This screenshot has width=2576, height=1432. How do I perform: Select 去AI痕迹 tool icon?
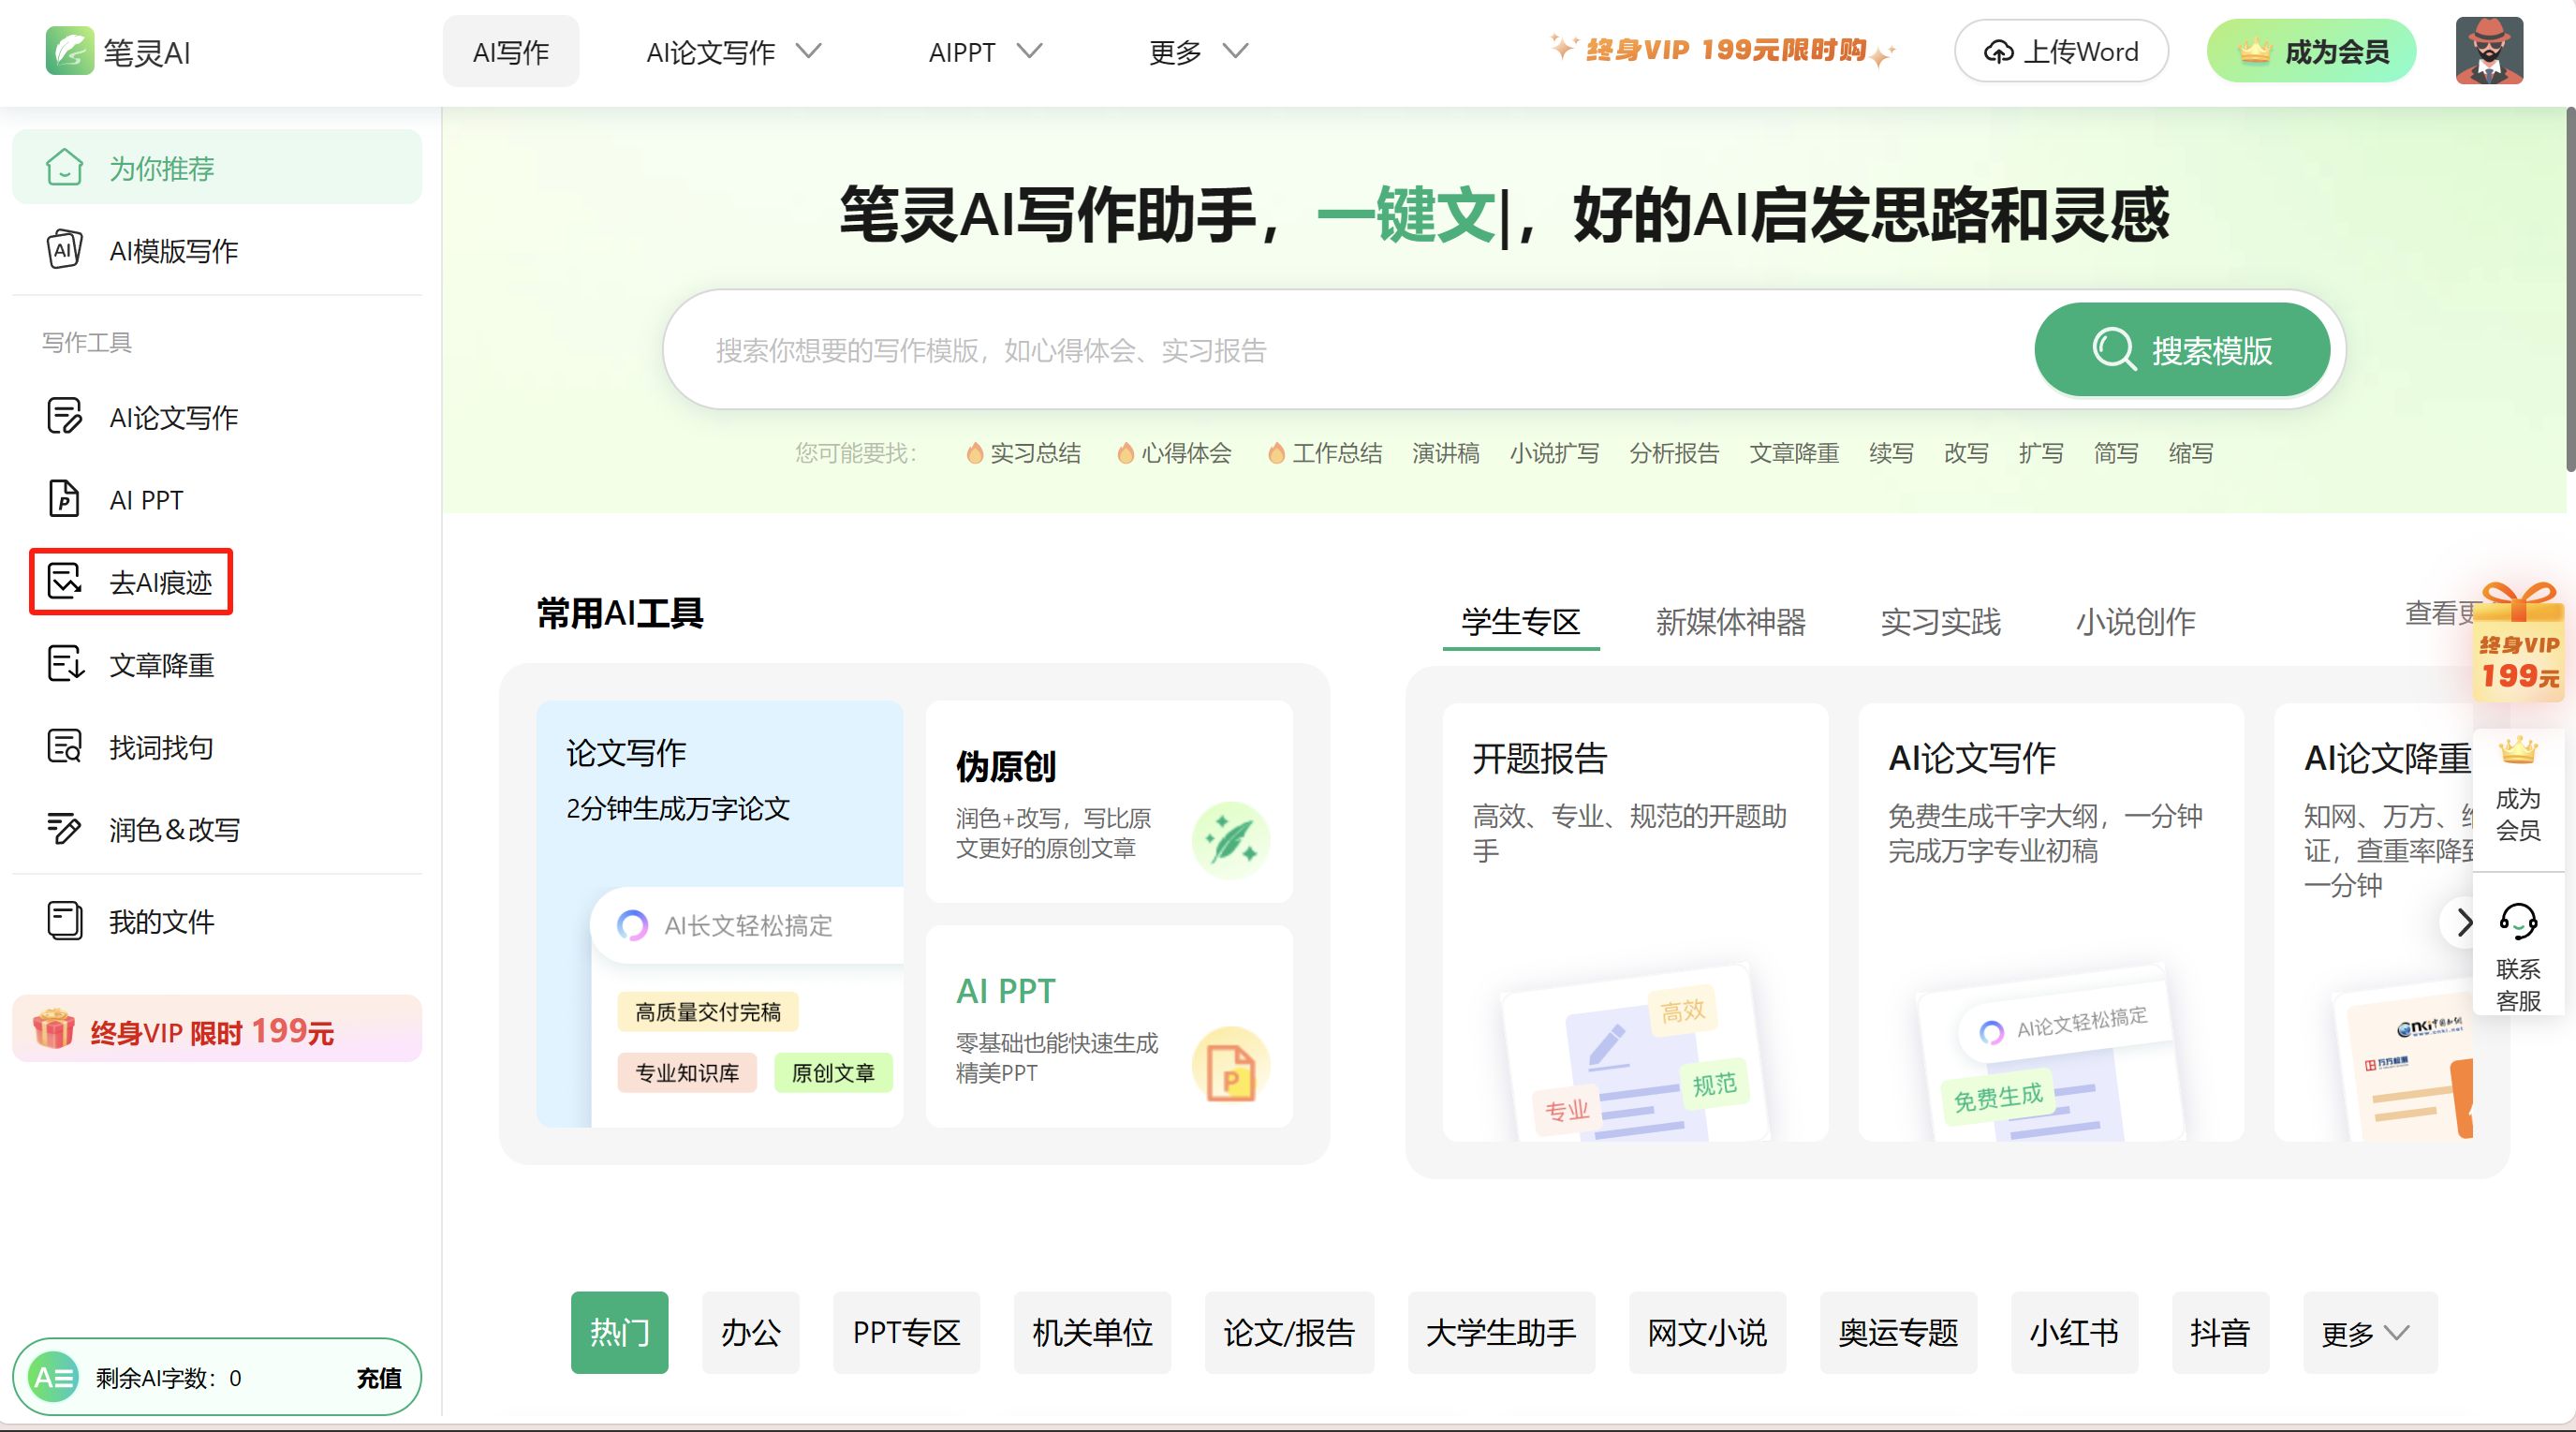pos(64,581)
